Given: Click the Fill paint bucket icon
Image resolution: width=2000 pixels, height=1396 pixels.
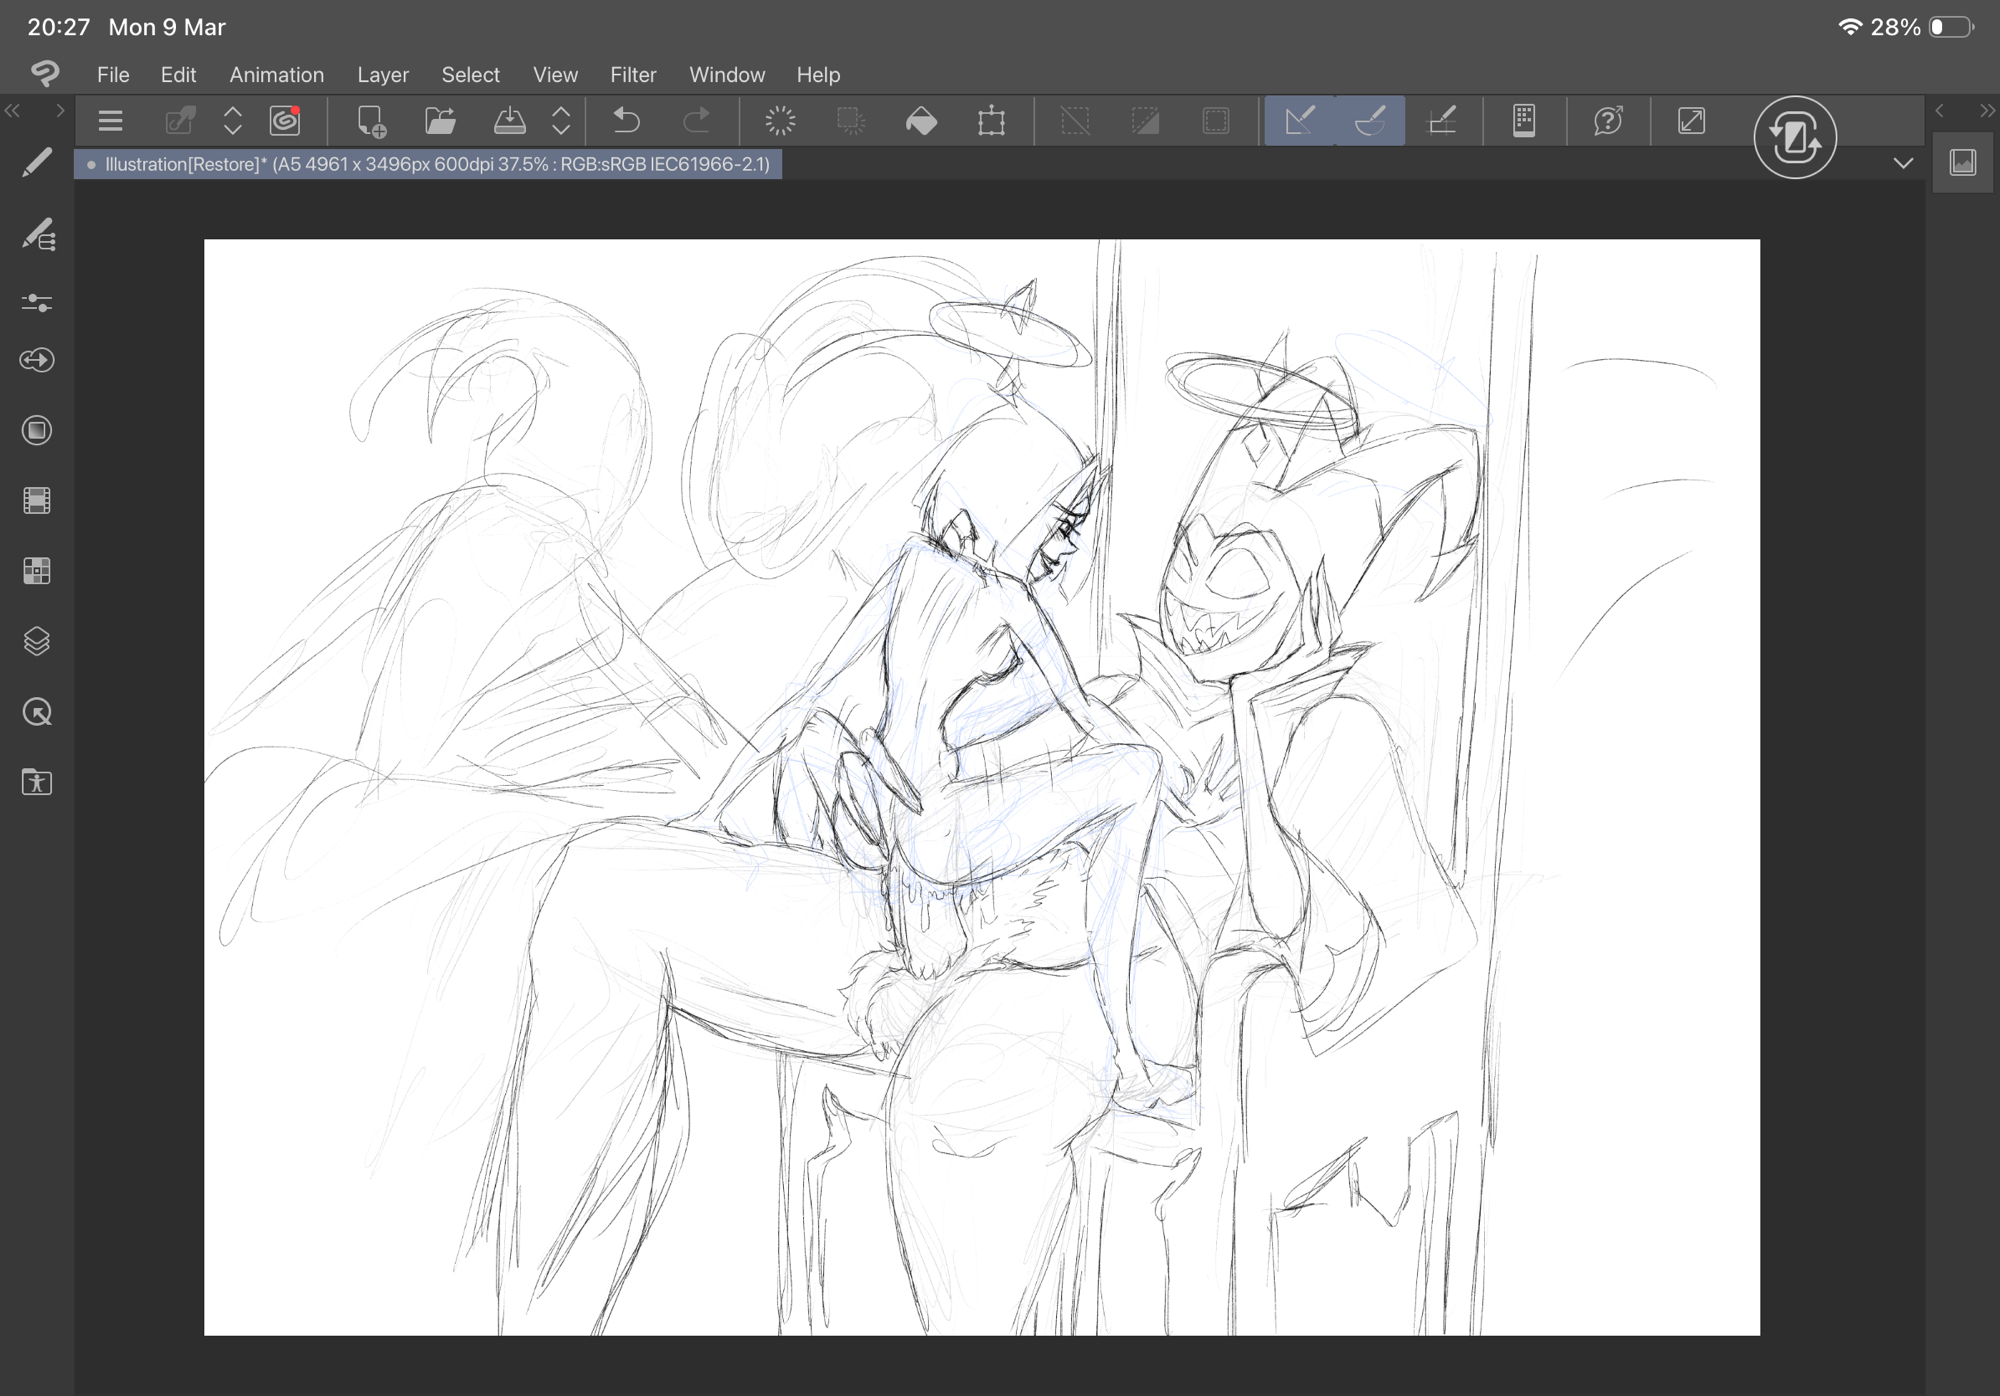Looking at the screenshot, I should click(921, 121).
